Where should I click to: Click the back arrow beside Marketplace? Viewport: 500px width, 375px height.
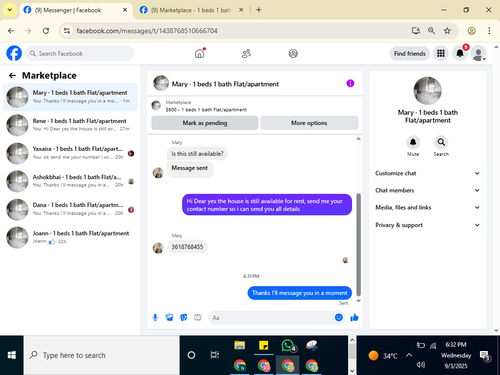point(12,76)
